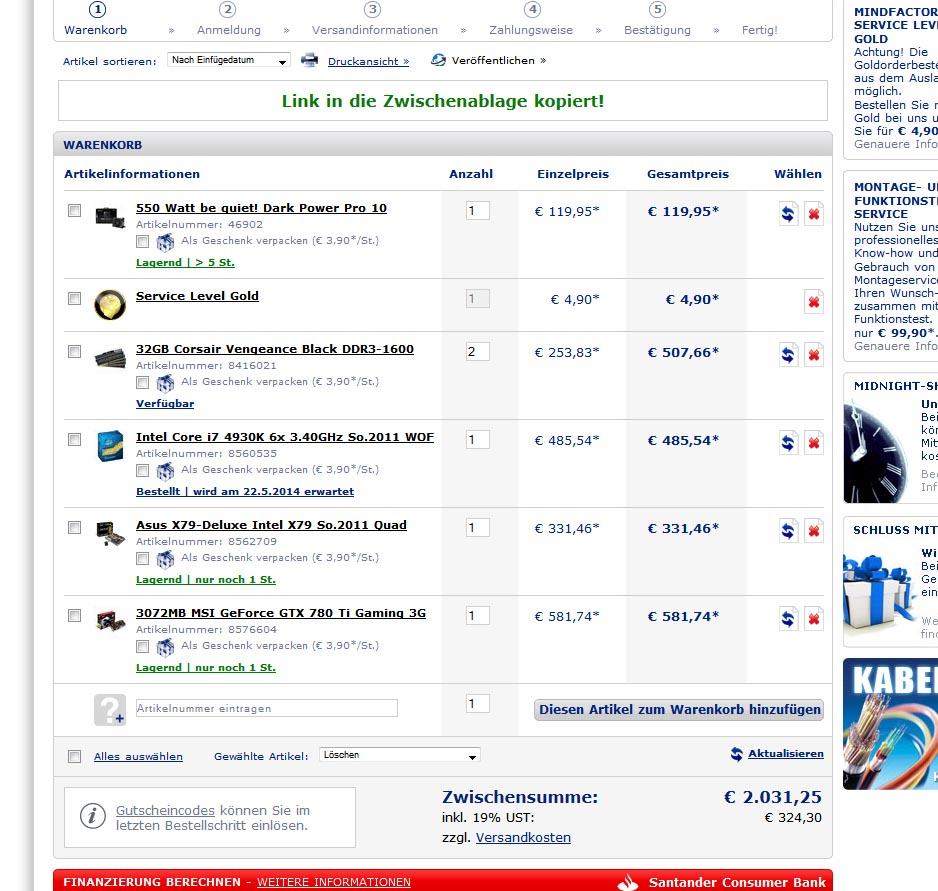Click the Alles auswählen link
The width and height of the screenshot is (938, 891).
tap(138, 756)
